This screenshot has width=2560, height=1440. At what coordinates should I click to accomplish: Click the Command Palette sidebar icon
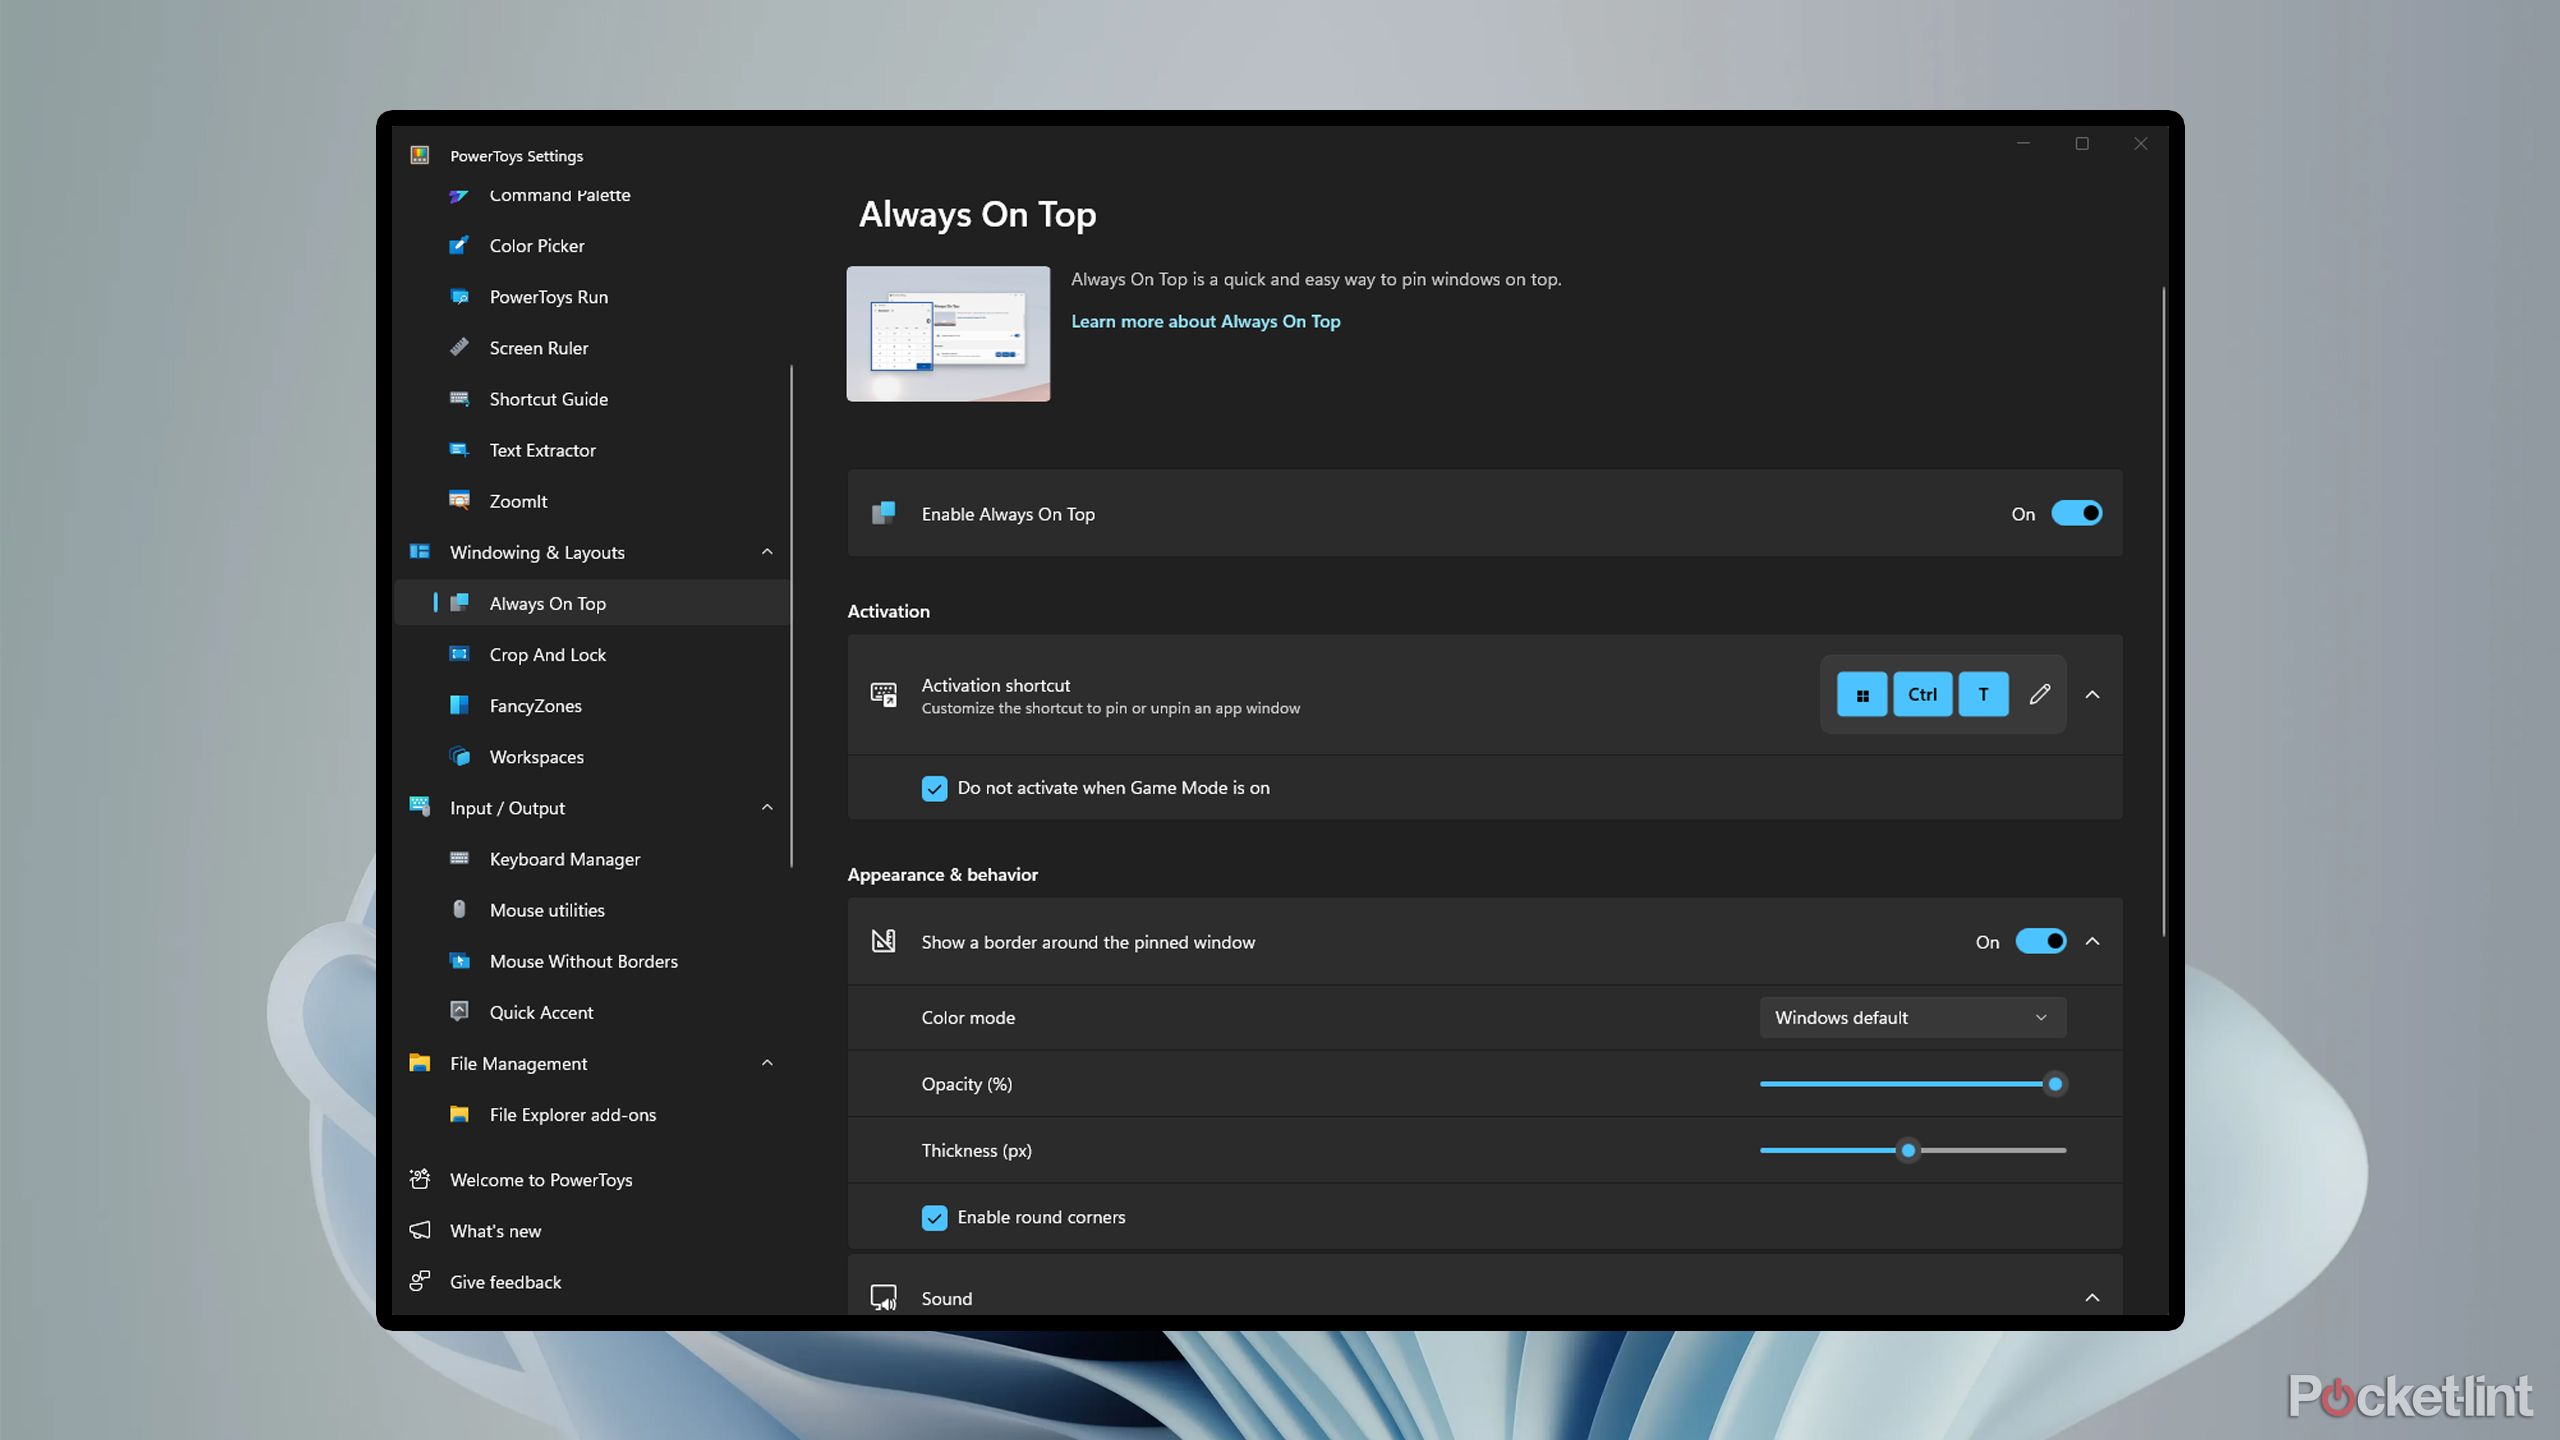tap(459, 196)
